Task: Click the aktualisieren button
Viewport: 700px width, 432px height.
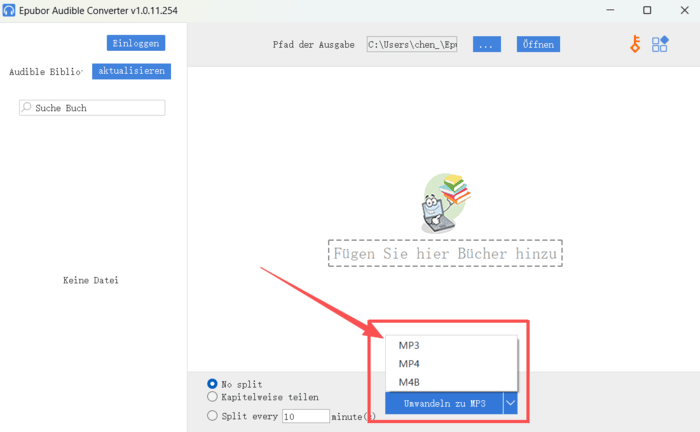Action: pyautogui.click(x=131, y=71)
